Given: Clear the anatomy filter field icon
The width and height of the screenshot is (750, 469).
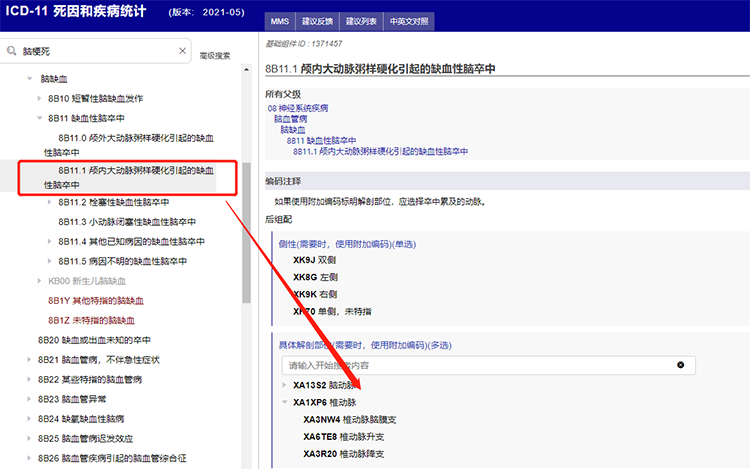Looking at the screenshot, I should tap(680, 365).
